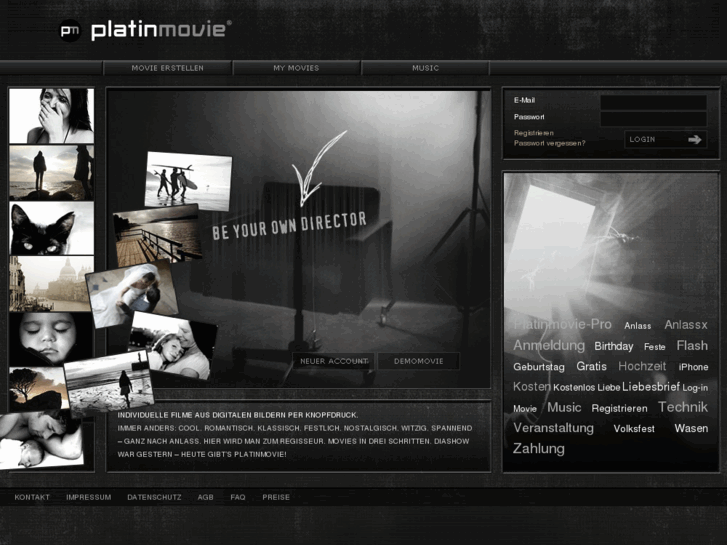
Task: Click the Platinmovie-Pro tag
Action: [562, 324]
